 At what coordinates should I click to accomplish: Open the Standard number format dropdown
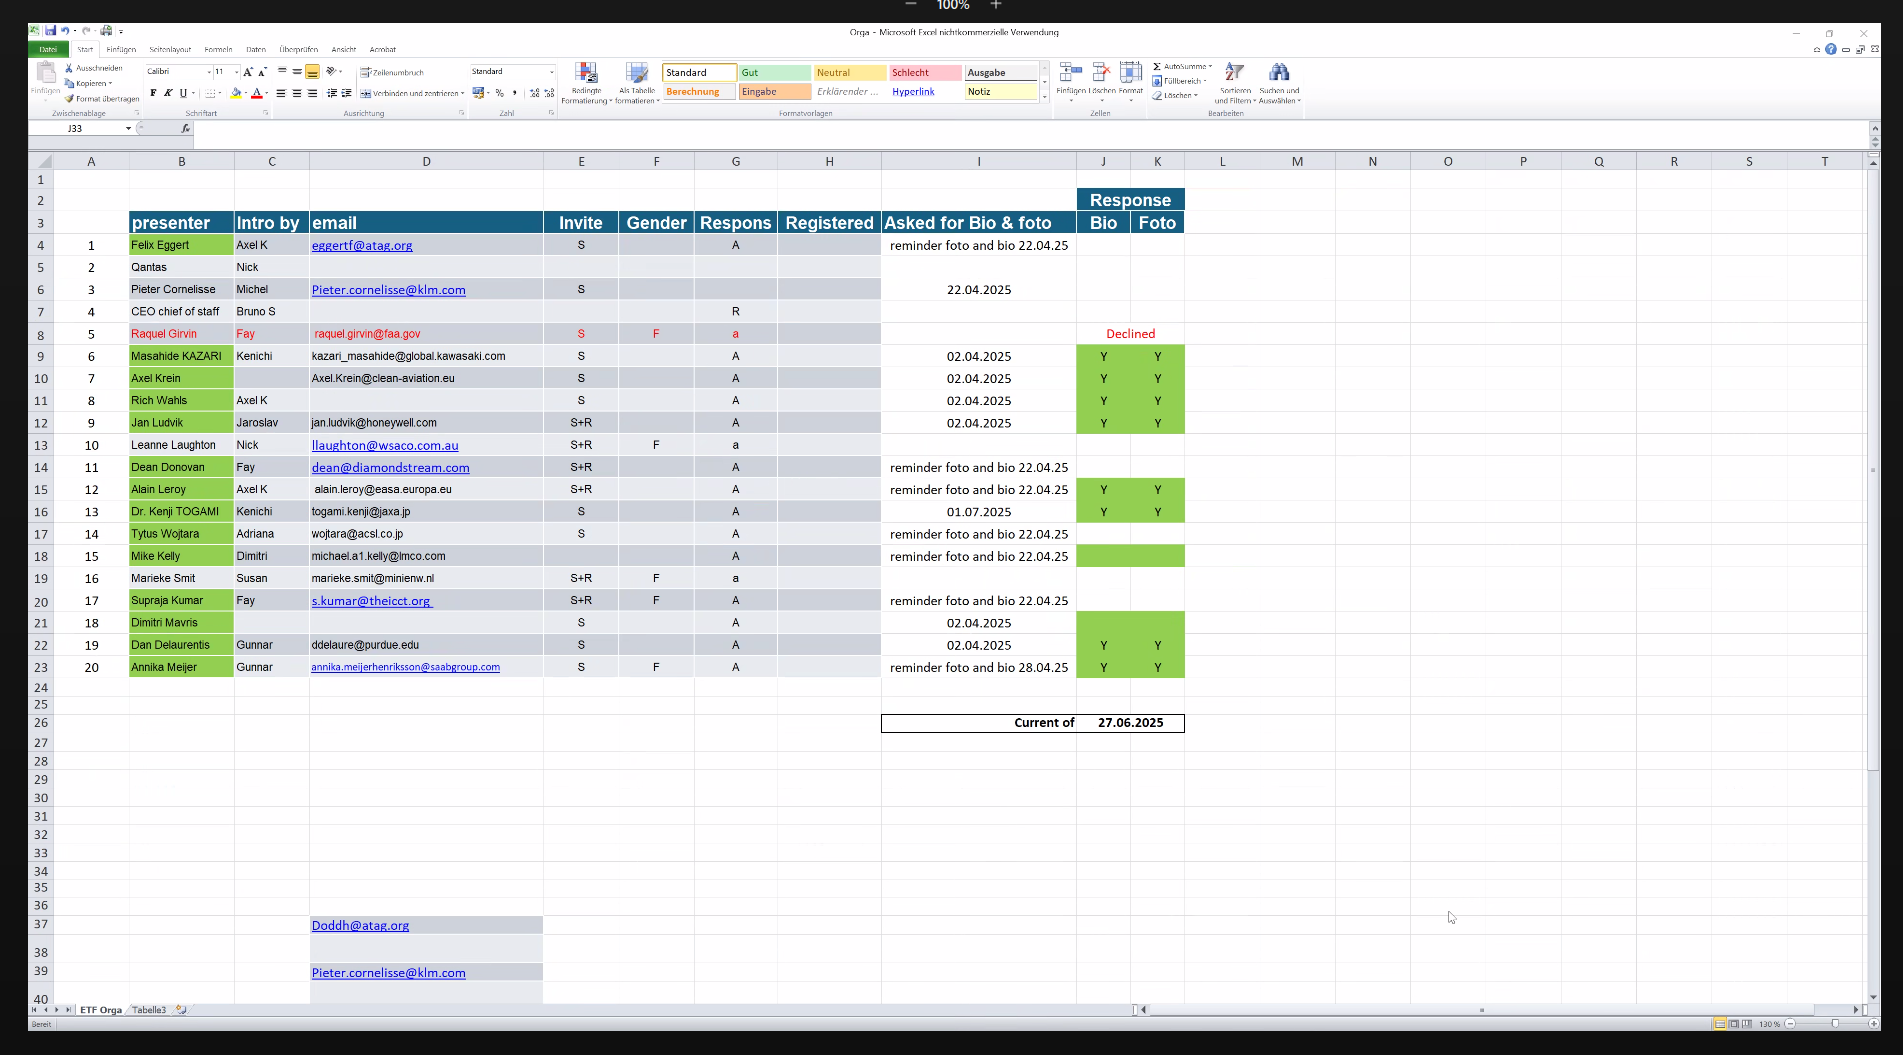pos(551,72)
